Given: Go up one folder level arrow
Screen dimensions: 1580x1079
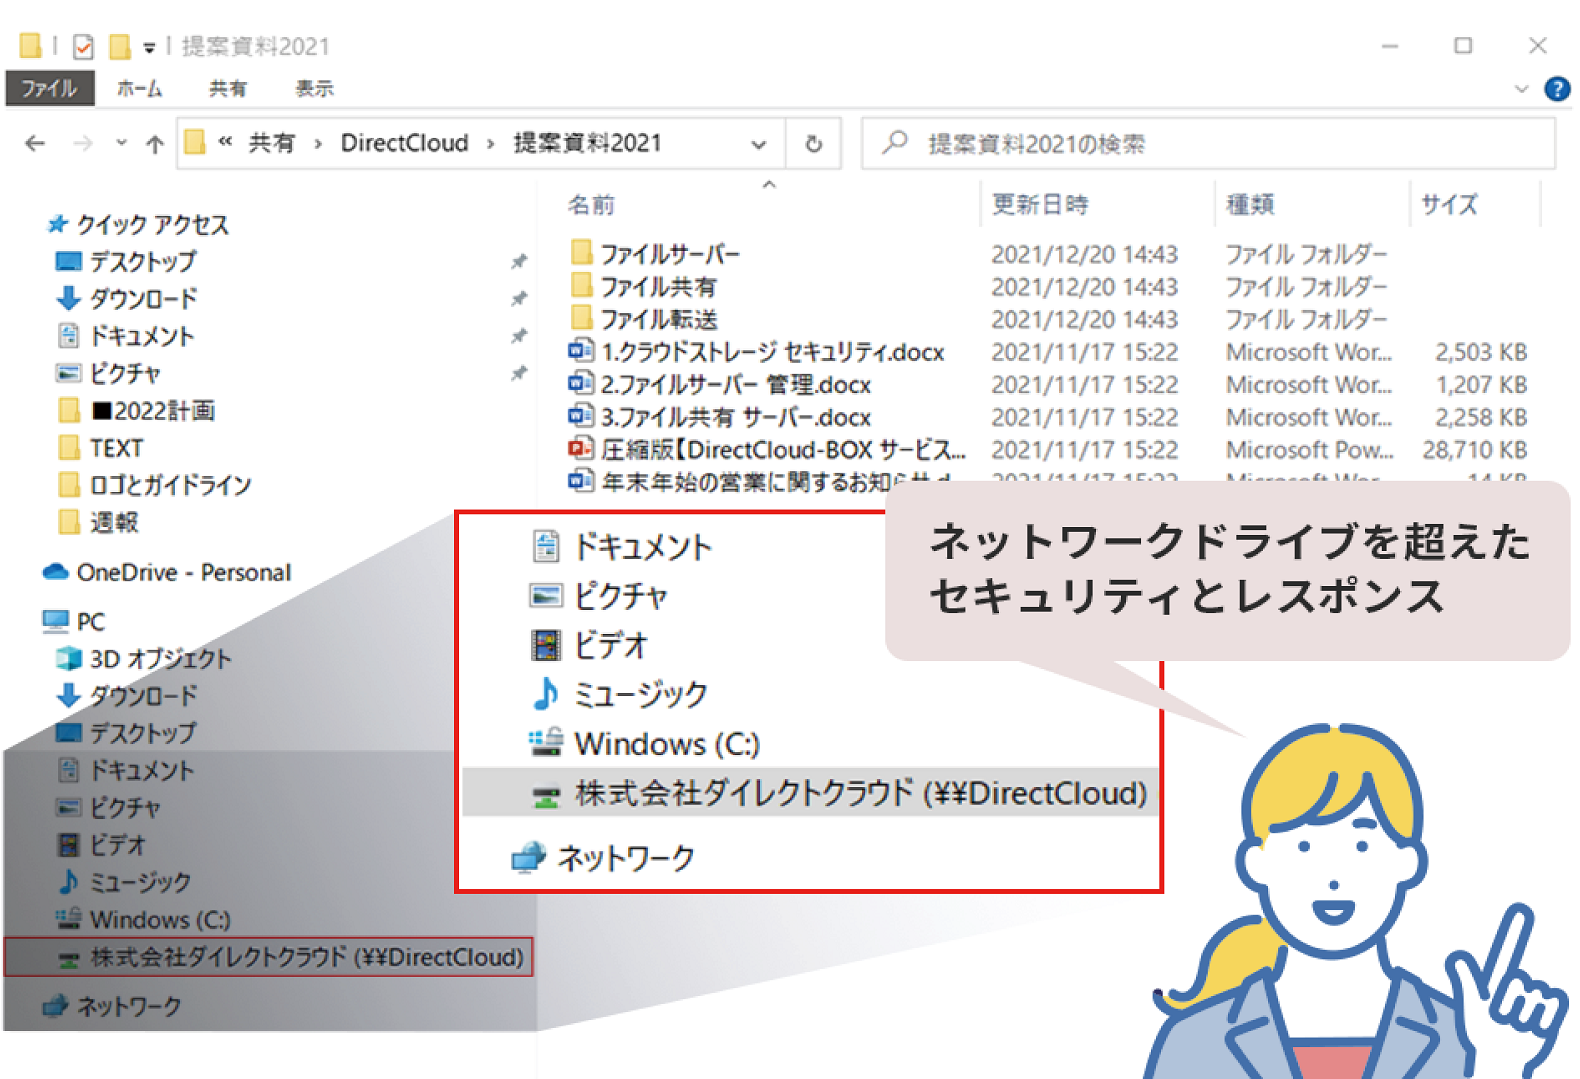Looking at the screenshot, I should (154, 144).
